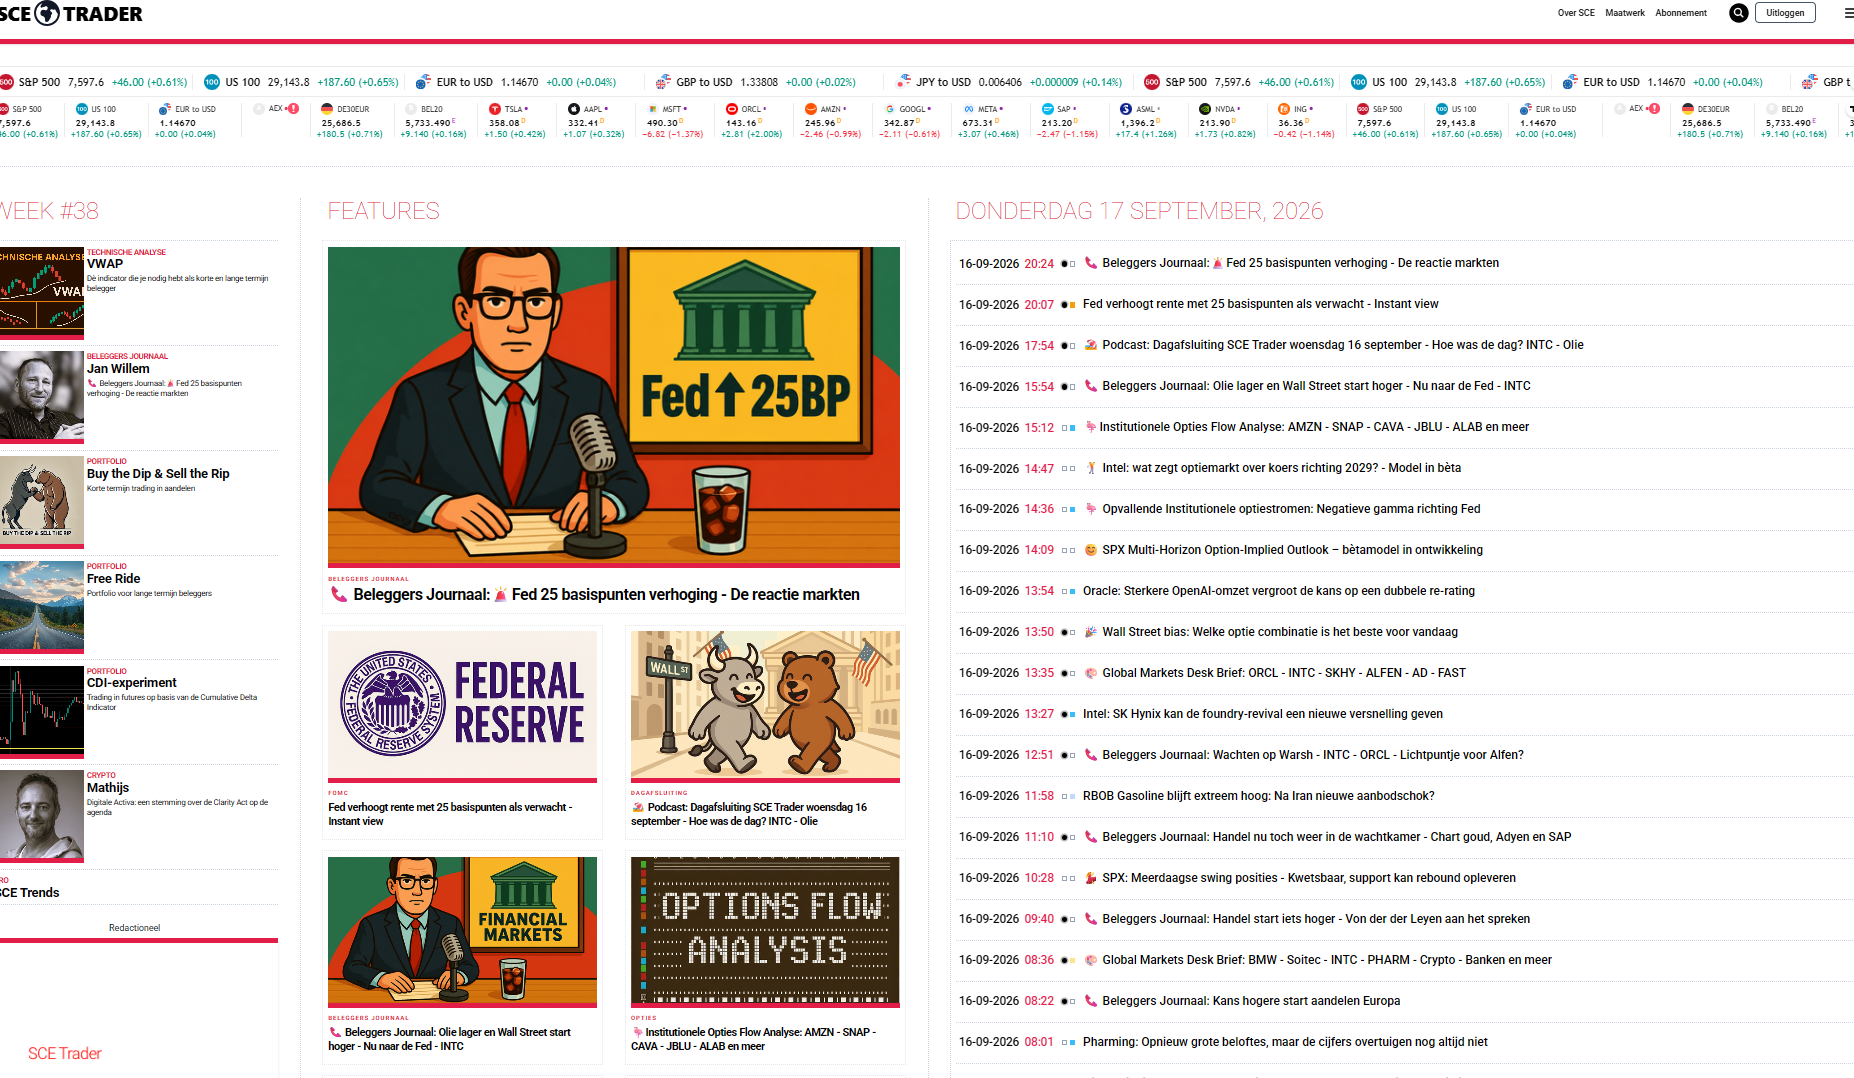Click the SCE Trader logo
This screenshot has height=1078, width=1854.
coord(72,14)
